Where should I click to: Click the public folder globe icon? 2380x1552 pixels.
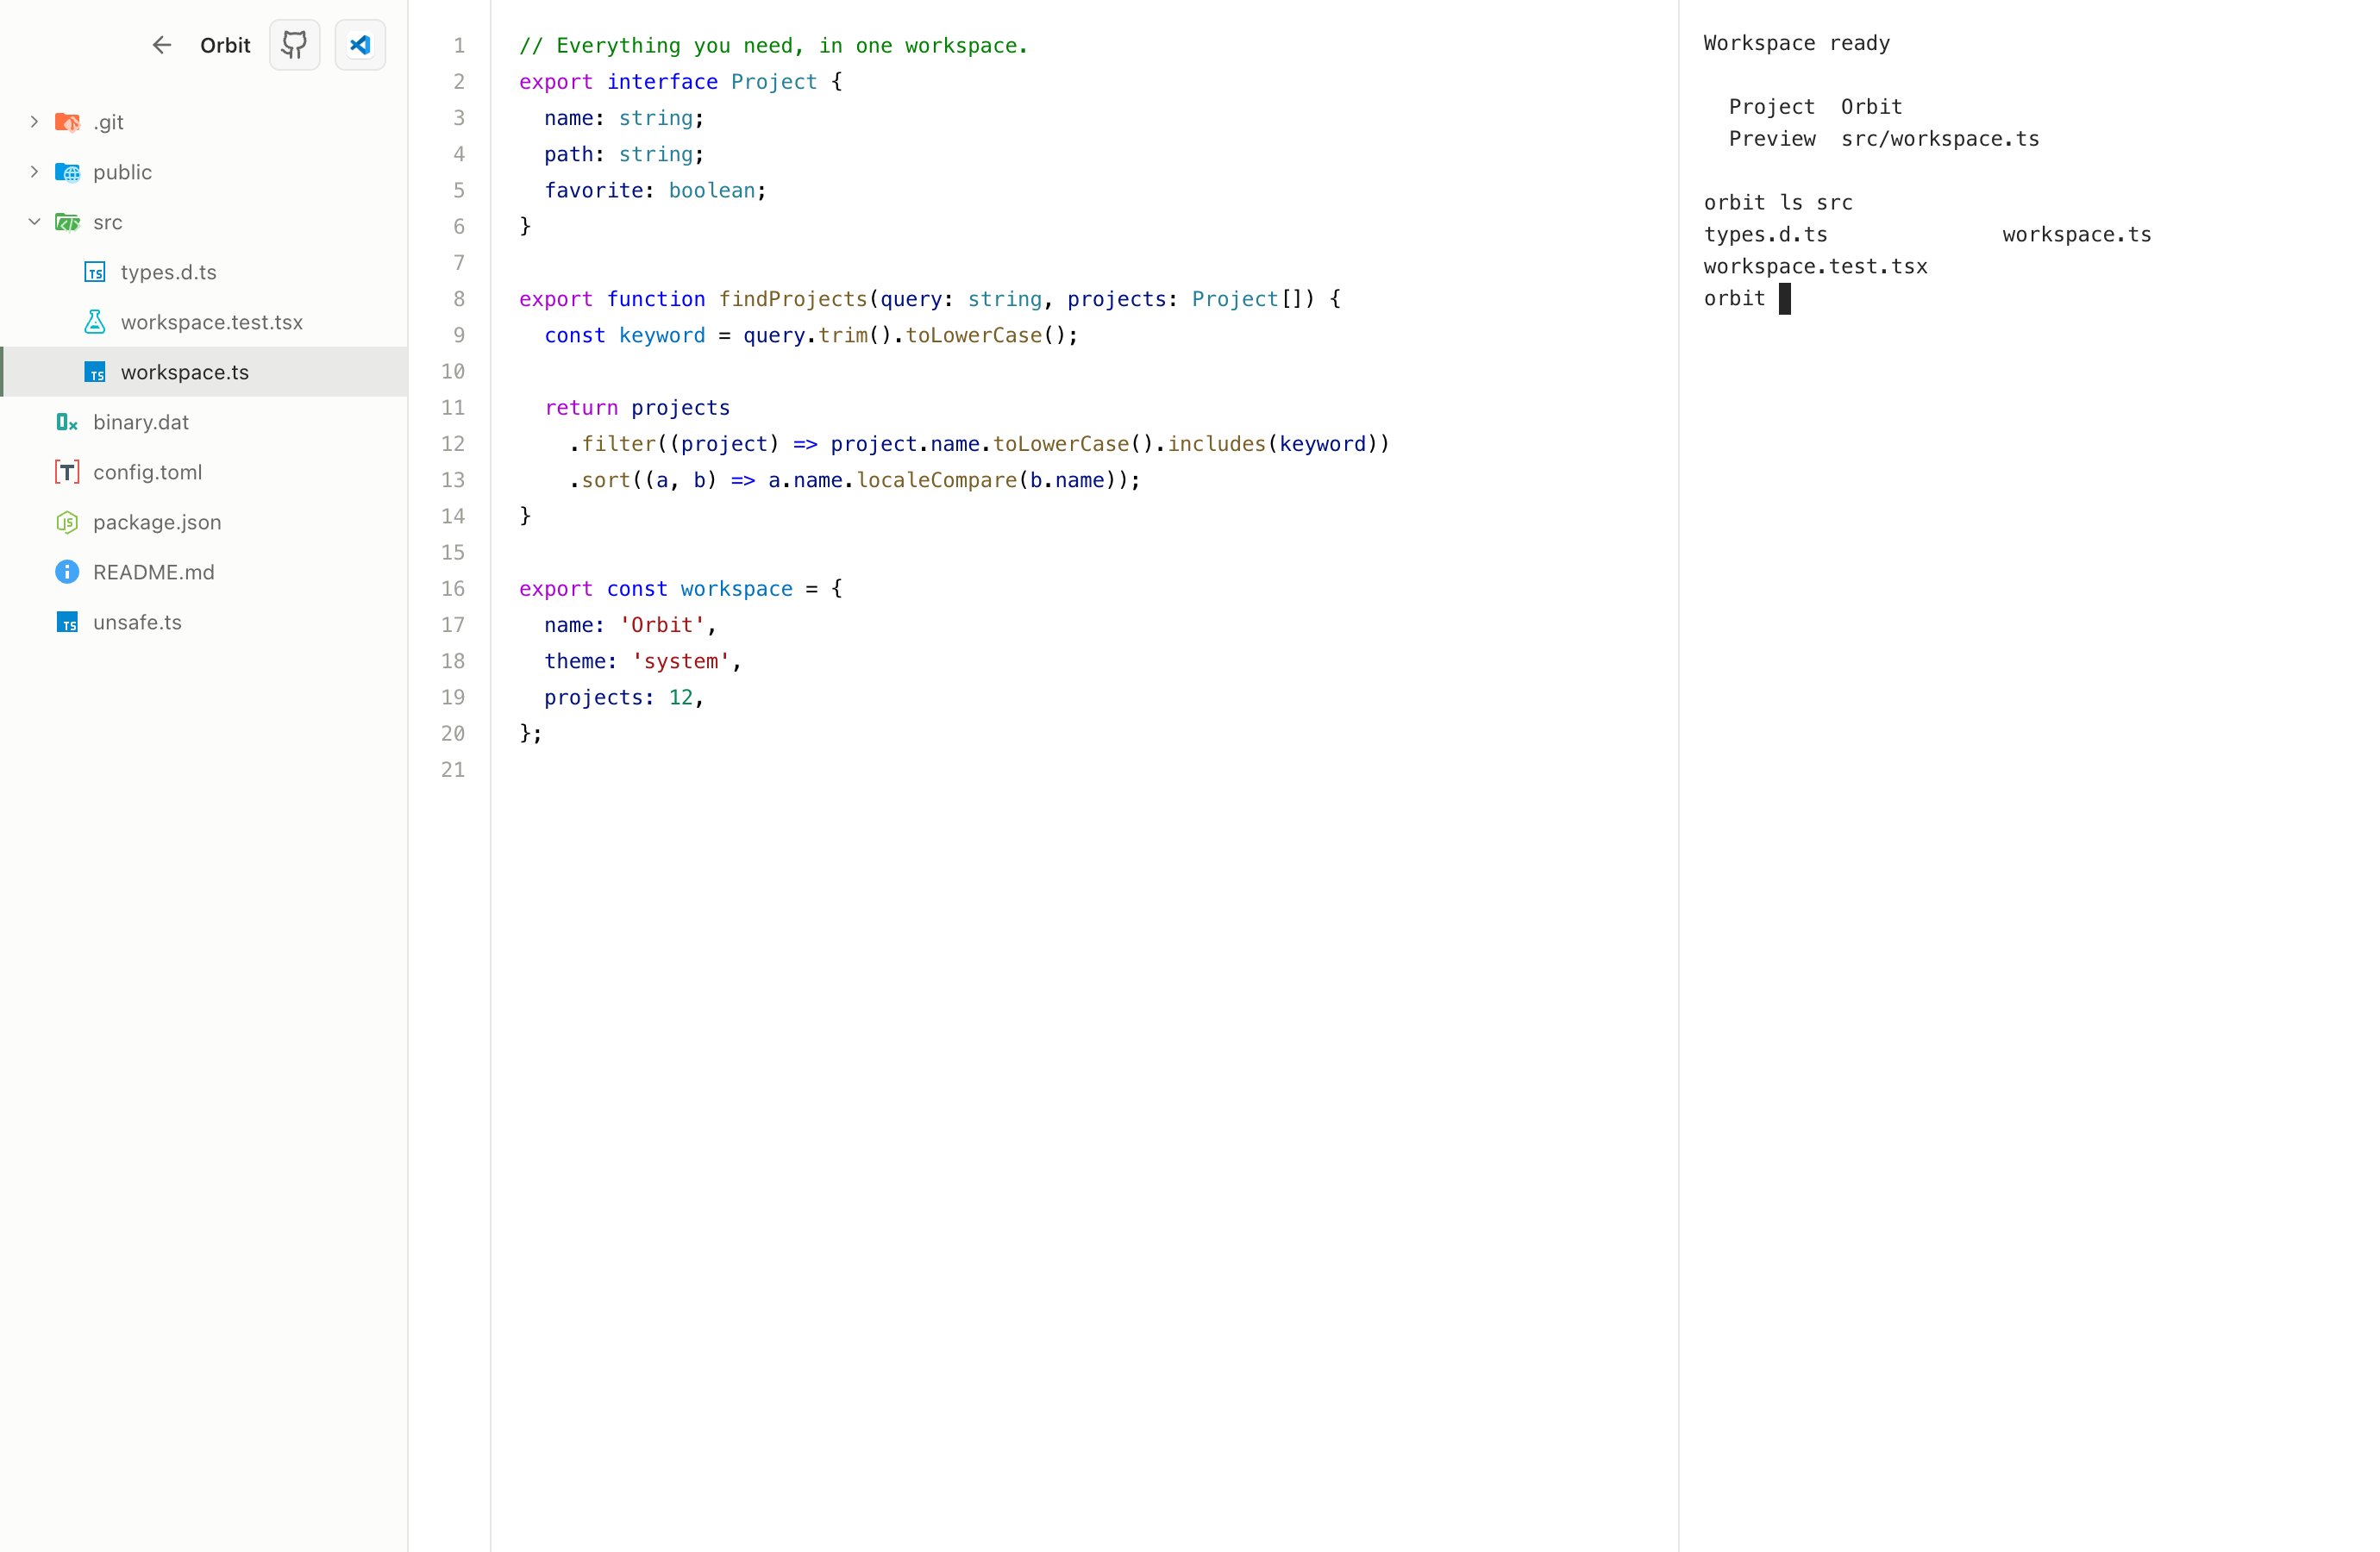pyautogui.click(x=67, y=172)
